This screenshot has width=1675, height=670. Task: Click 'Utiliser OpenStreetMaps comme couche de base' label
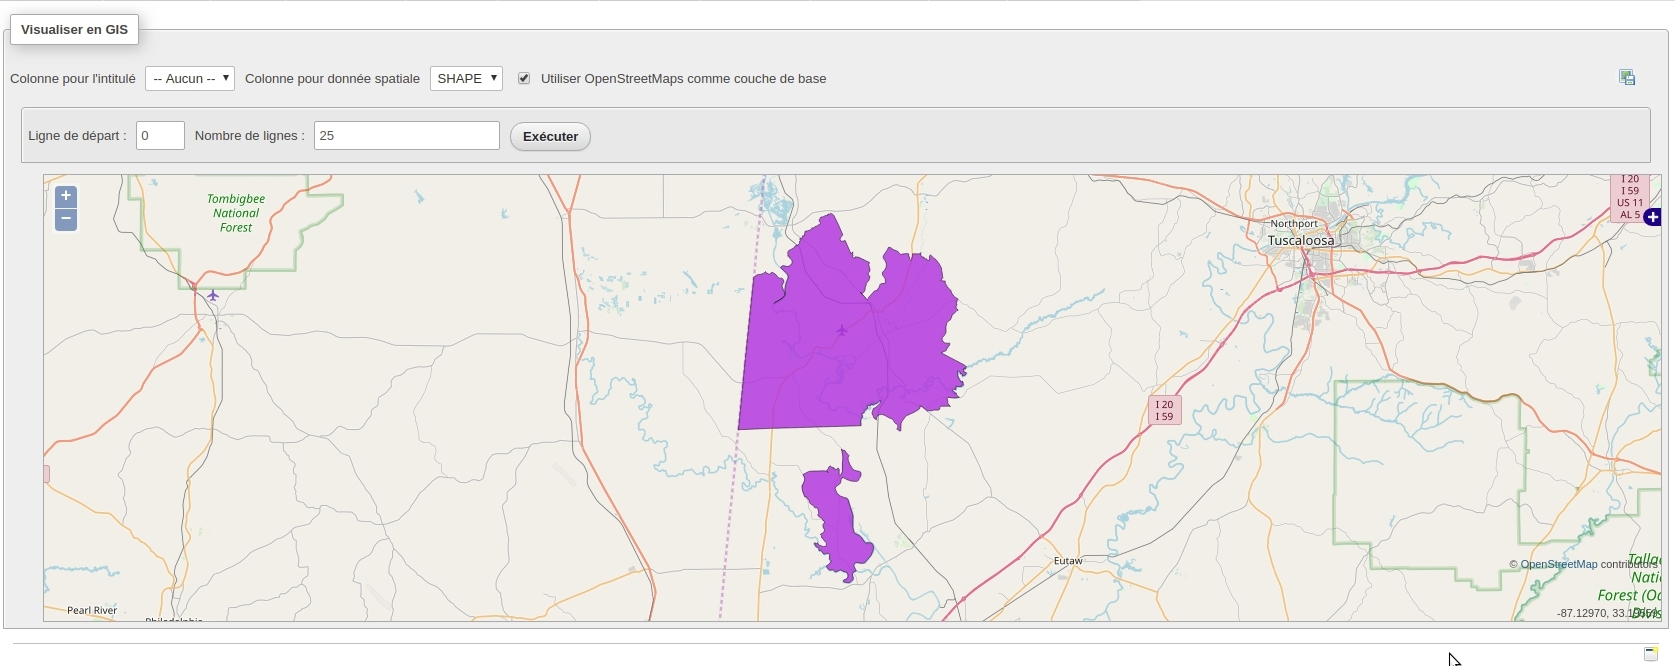pyautogui.click(x=683, y=78)
